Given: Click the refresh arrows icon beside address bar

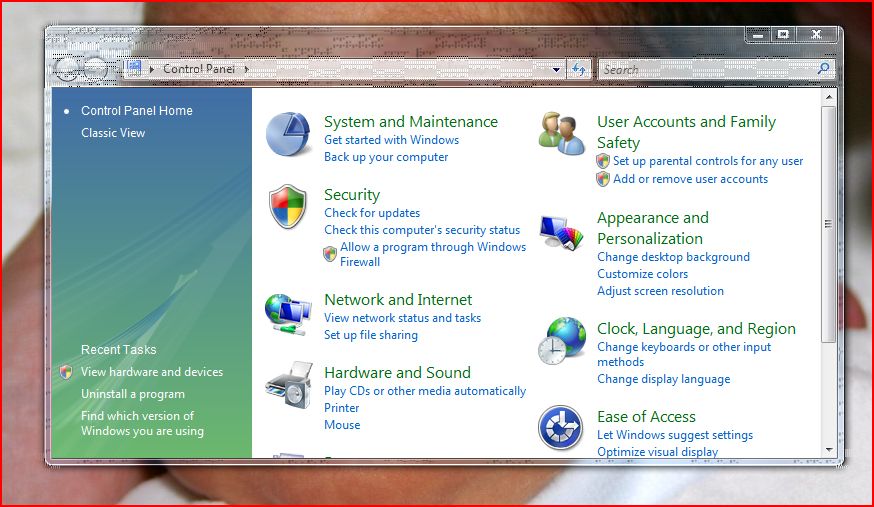Looking at the screenshot, I should click(579, 70).
